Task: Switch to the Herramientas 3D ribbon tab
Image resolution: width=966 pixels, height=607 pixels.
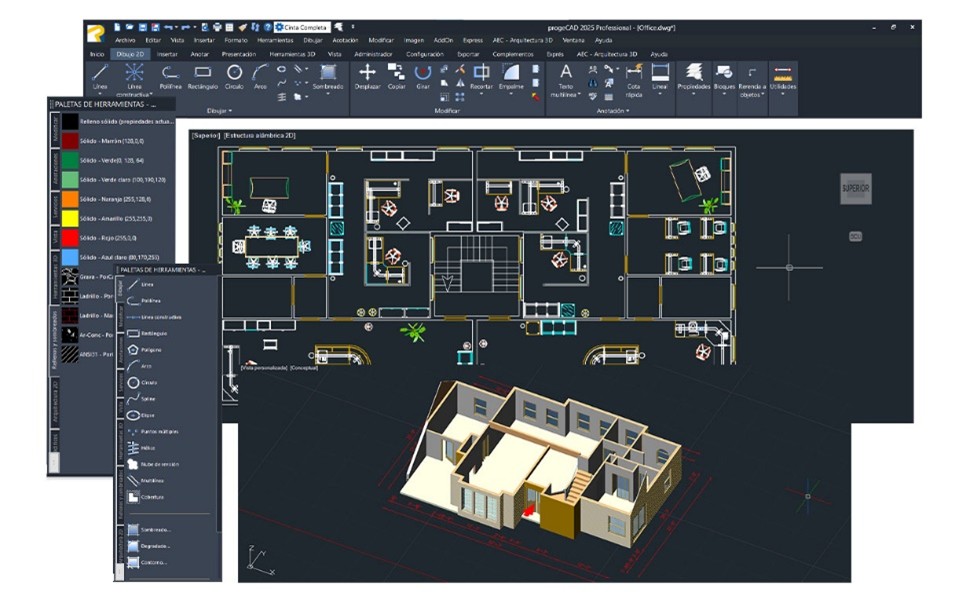Action: coord(292,53)
